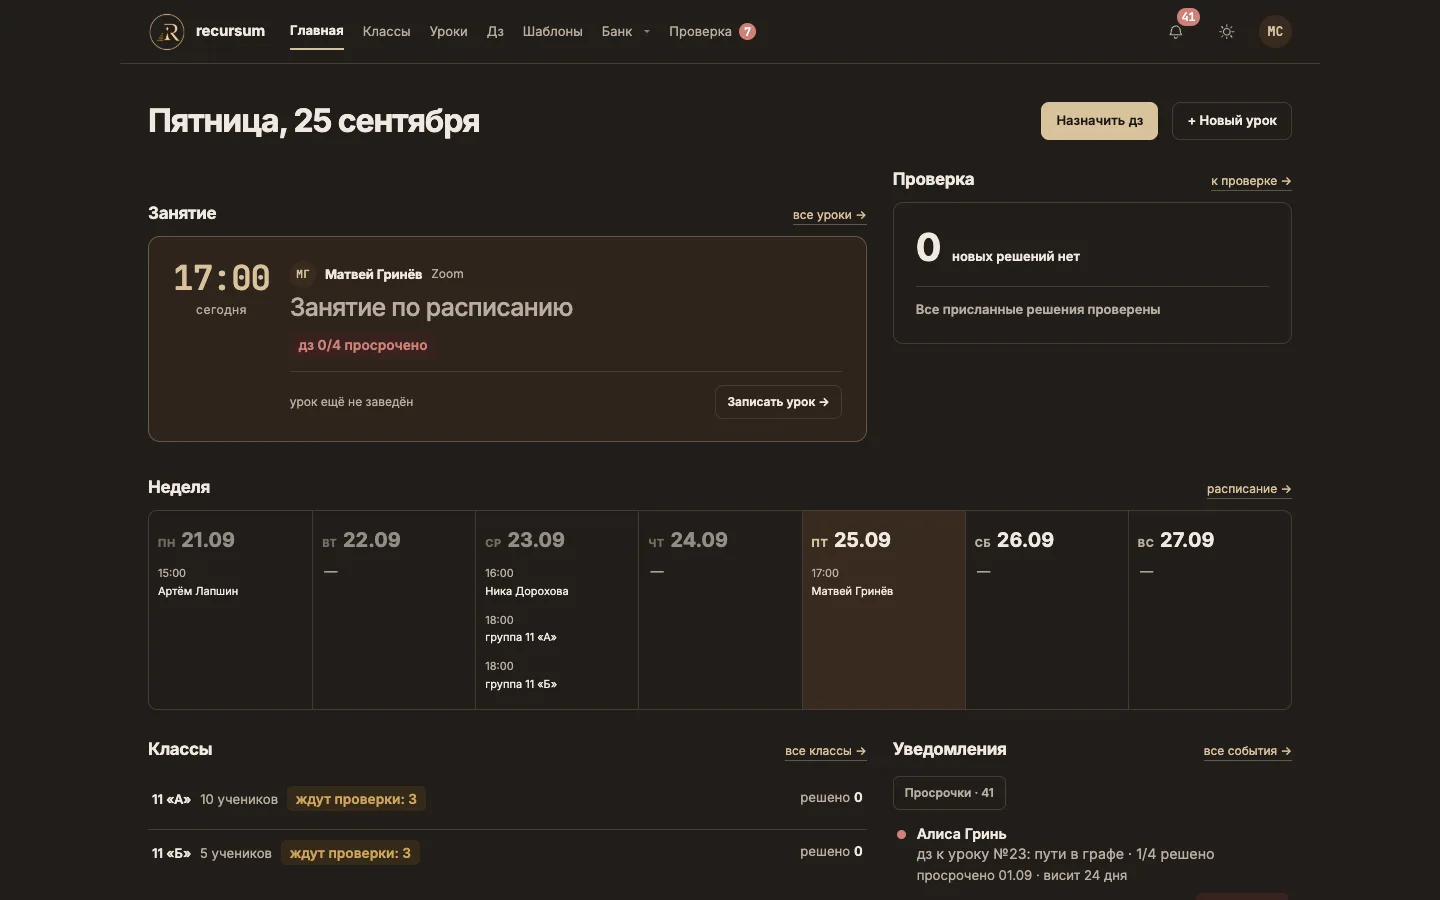Go to the Уроки tab
Viewport: 1440px width, 900px height.
coord(448,32)
